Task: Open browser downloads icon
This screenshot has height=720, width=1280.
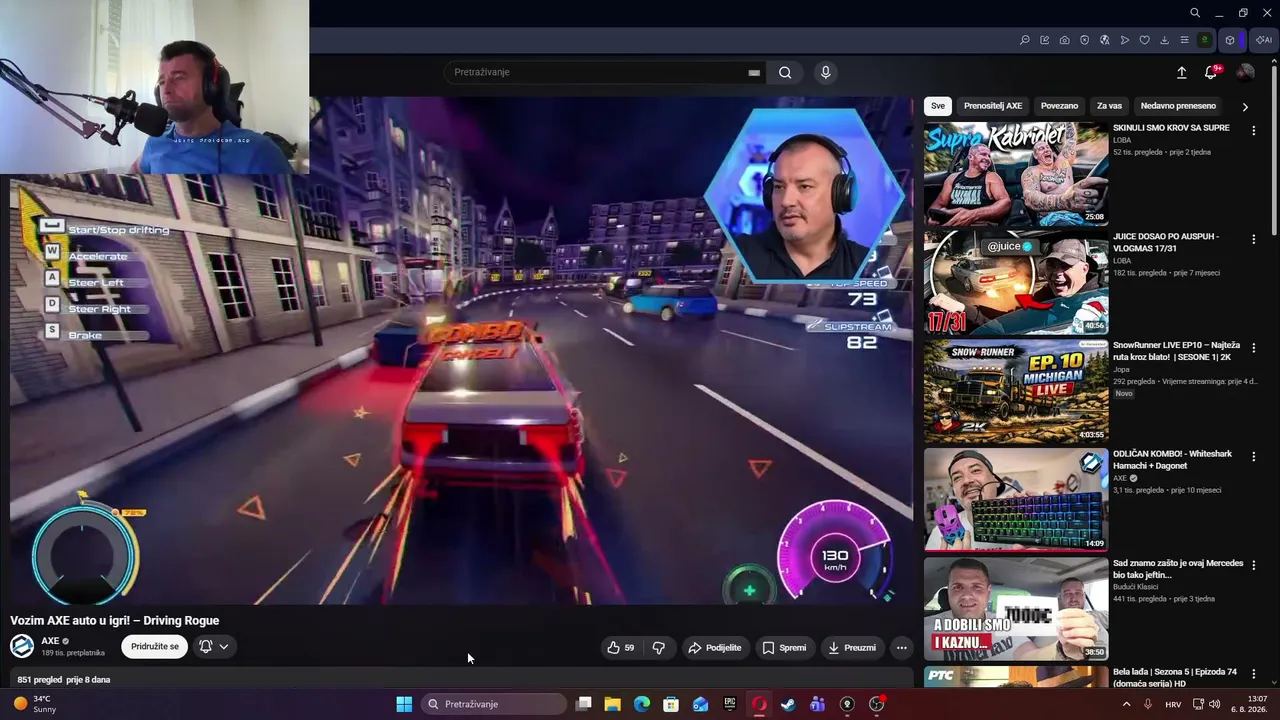Action: click(1165, 40)
